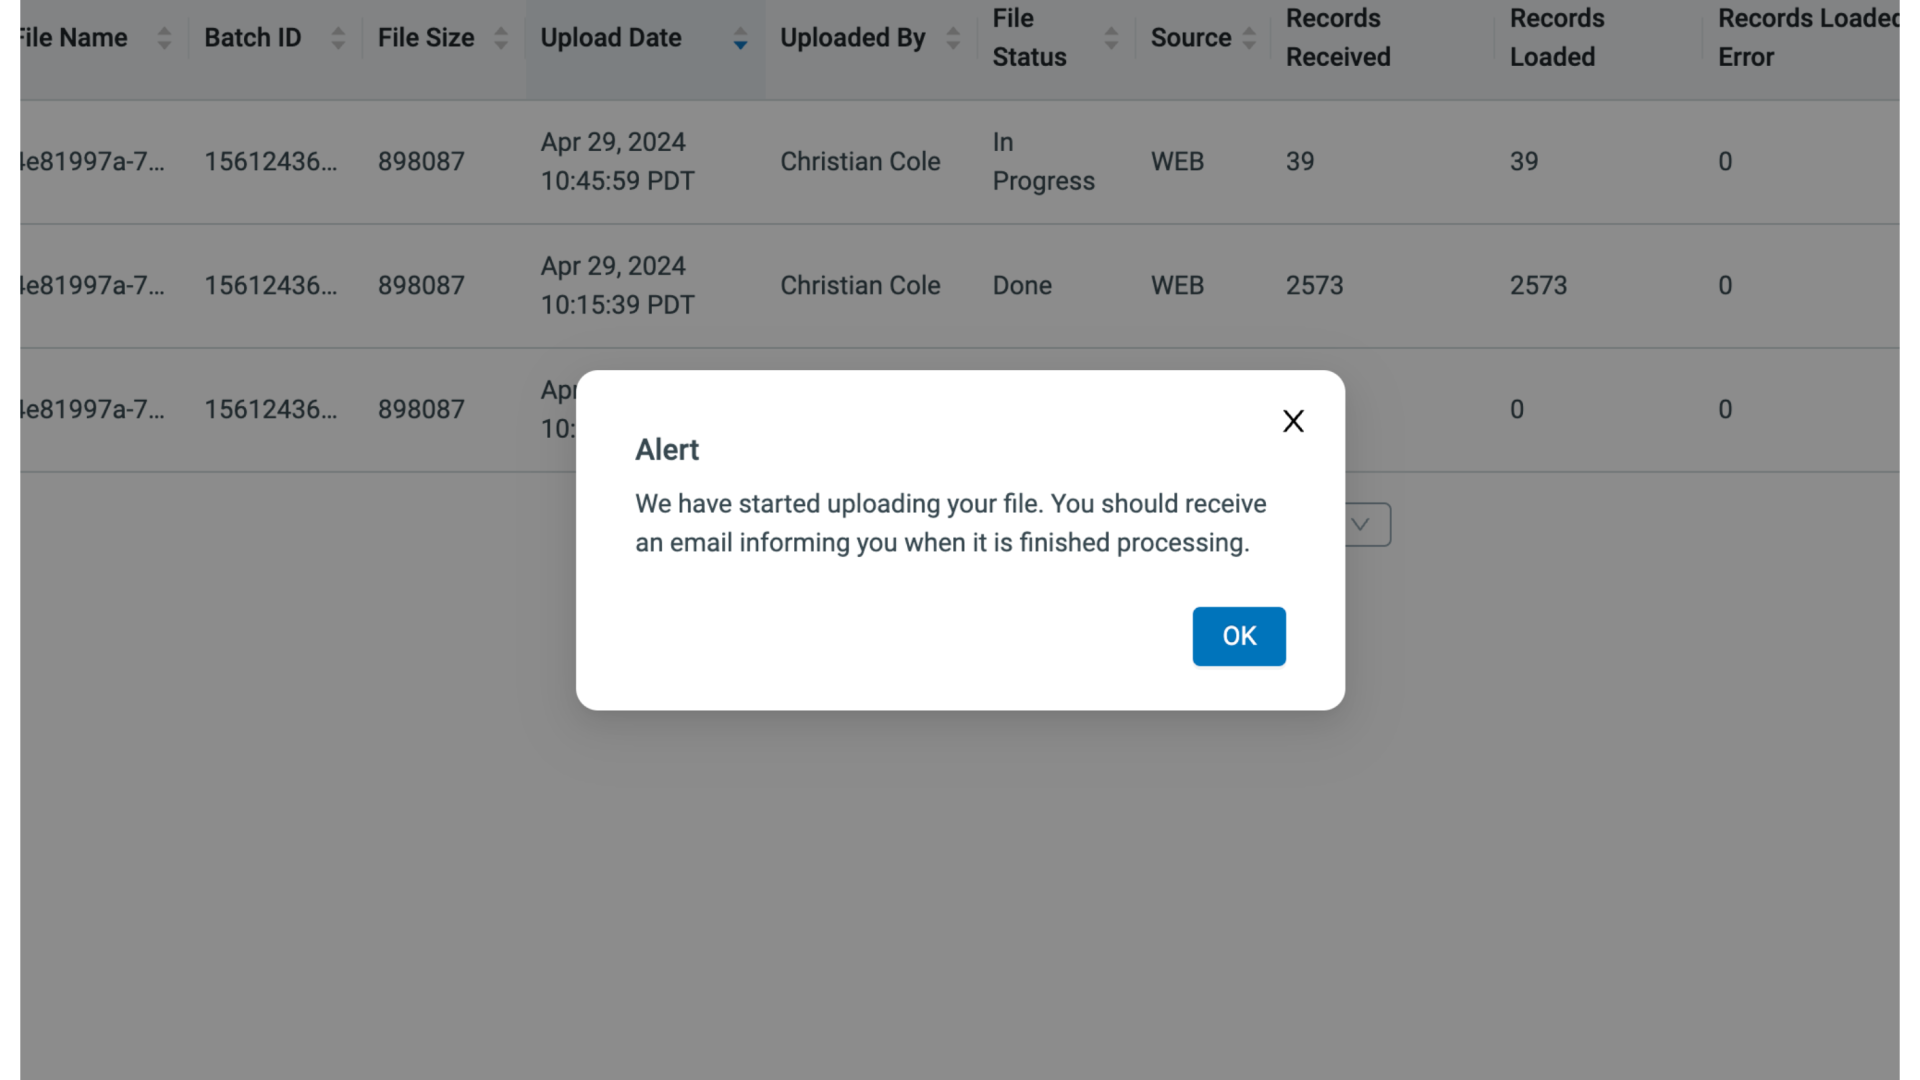The image size is (1920, 1080).
Task: Click the Records Received column header
Action: pos(1337,37)
